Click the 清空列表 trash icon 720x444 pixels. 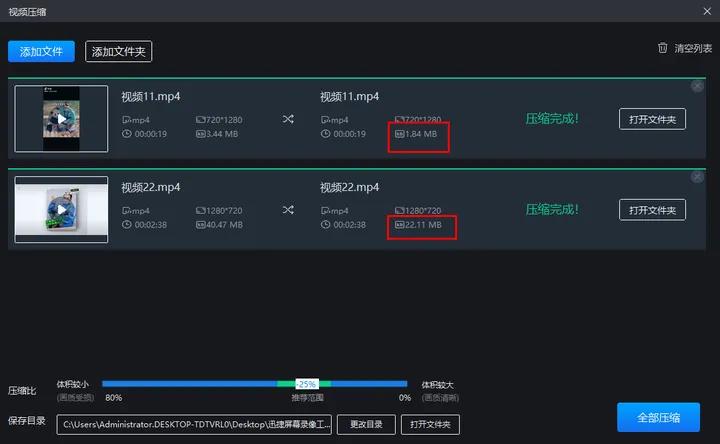(x=663, y=48)
